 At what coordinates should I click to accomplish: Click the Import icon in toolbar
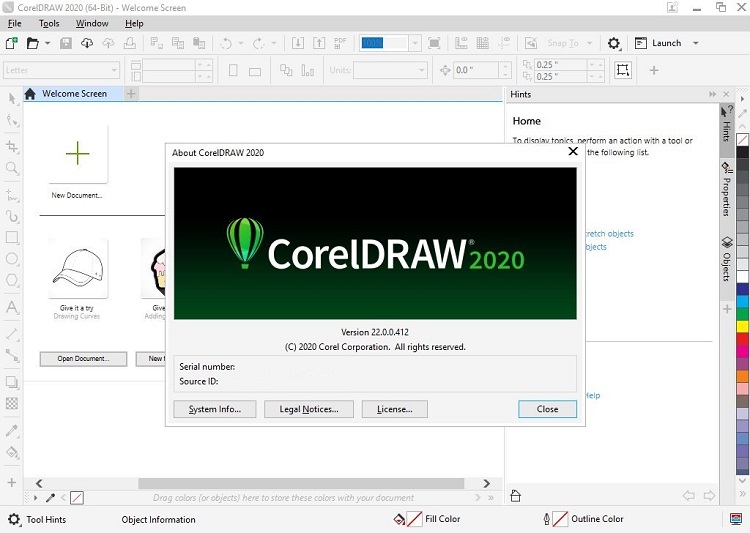pyautogui.click(x=298, y=44)
